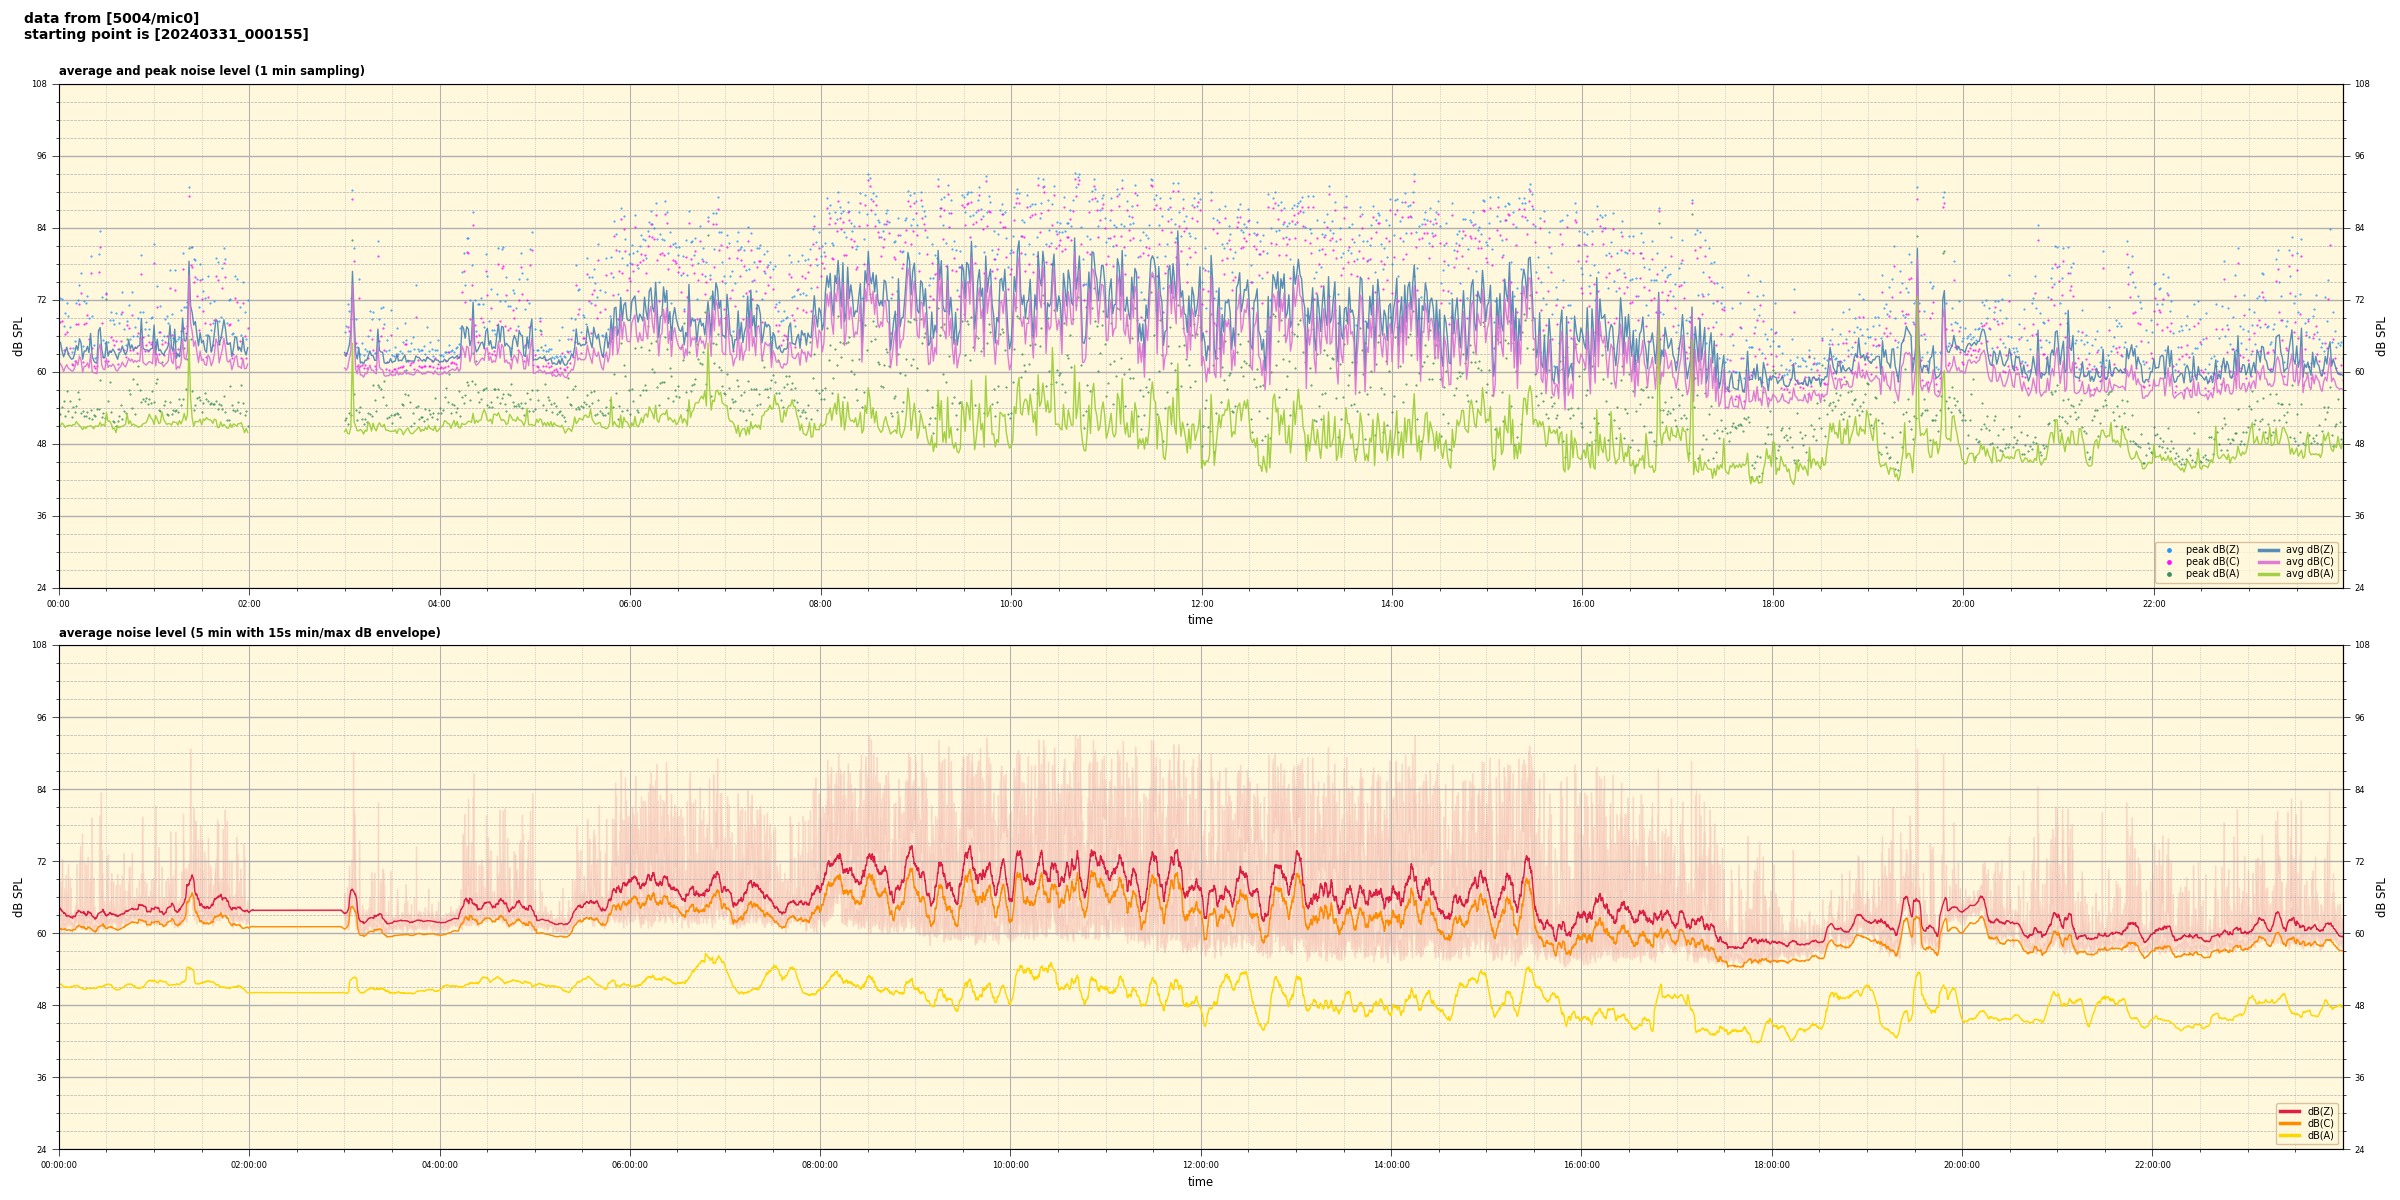Click the 18:00:00 tick on bottom chart axis
2400x1200 pixels.
click(x=1771, y=1165)
